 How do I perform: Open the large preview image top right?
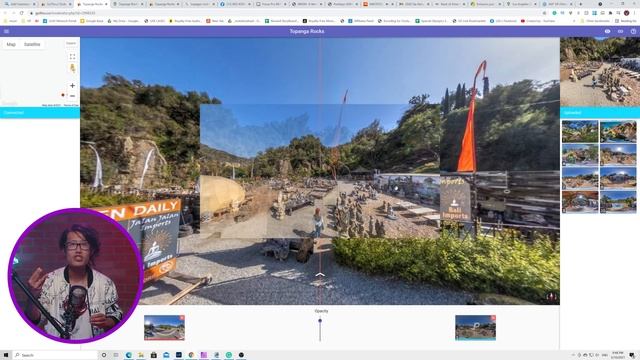tap(600, 72)
